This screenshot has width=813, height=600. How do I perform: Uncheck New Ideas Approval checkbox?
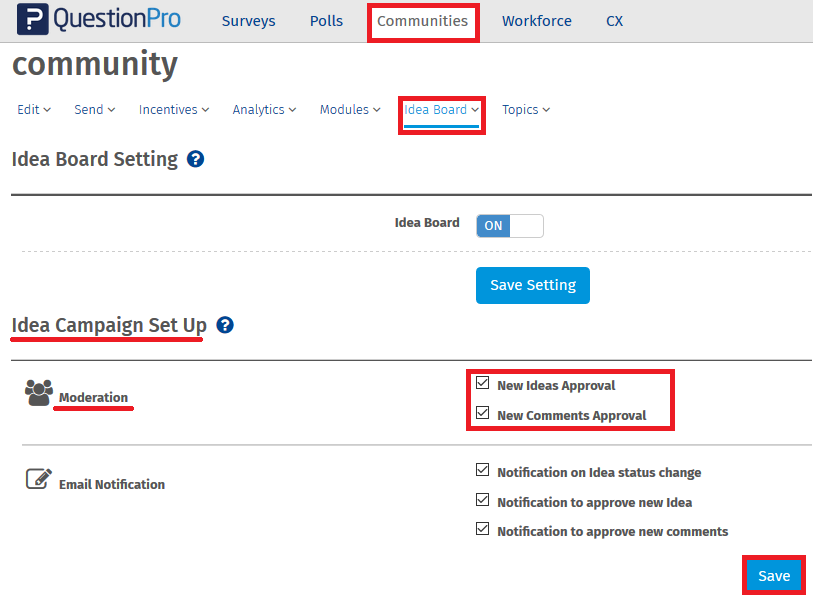click(x=483, y=383)
